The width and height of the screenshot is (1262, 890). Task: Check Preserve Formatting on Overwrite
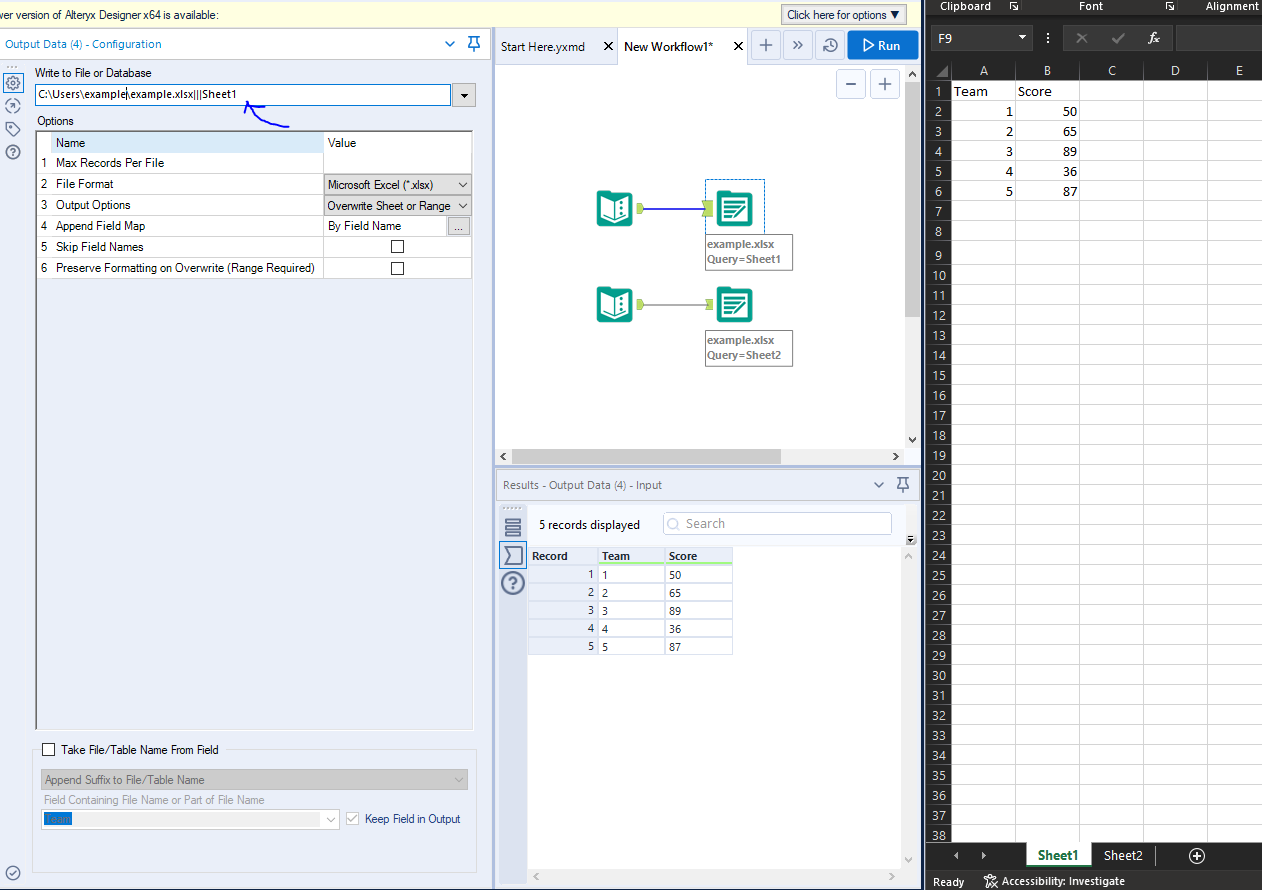[x=397, y=267]
